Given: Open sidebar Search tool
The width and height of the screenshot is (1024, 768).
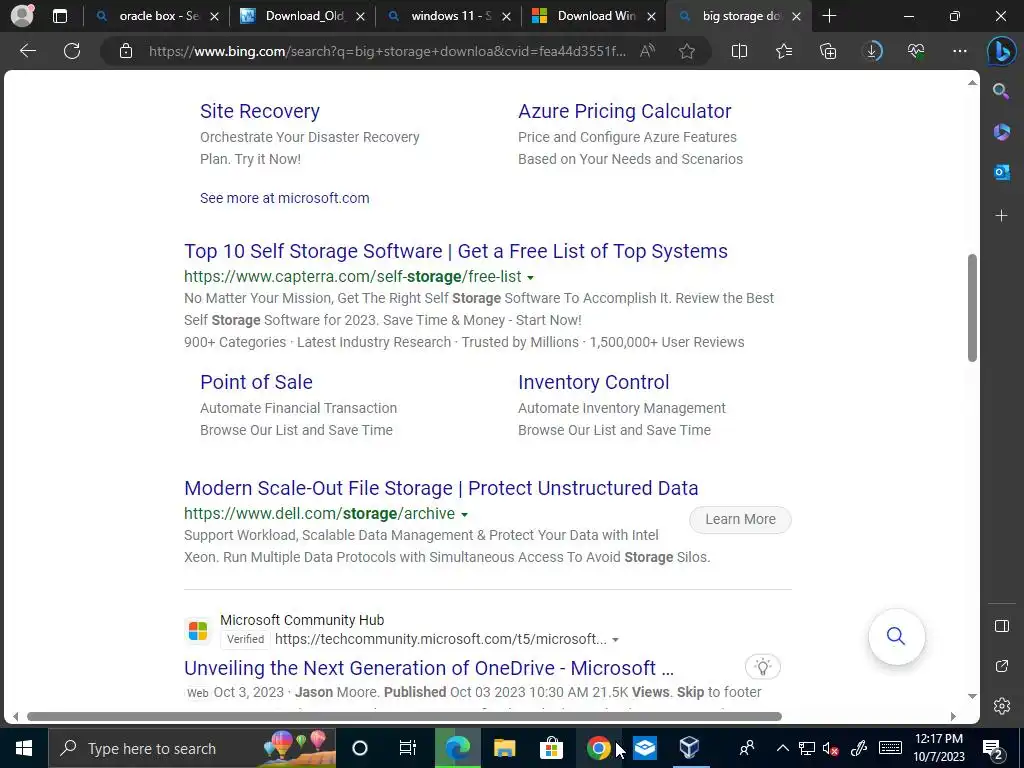Looking at the screenshot, I should click(x=1001, y=91).
